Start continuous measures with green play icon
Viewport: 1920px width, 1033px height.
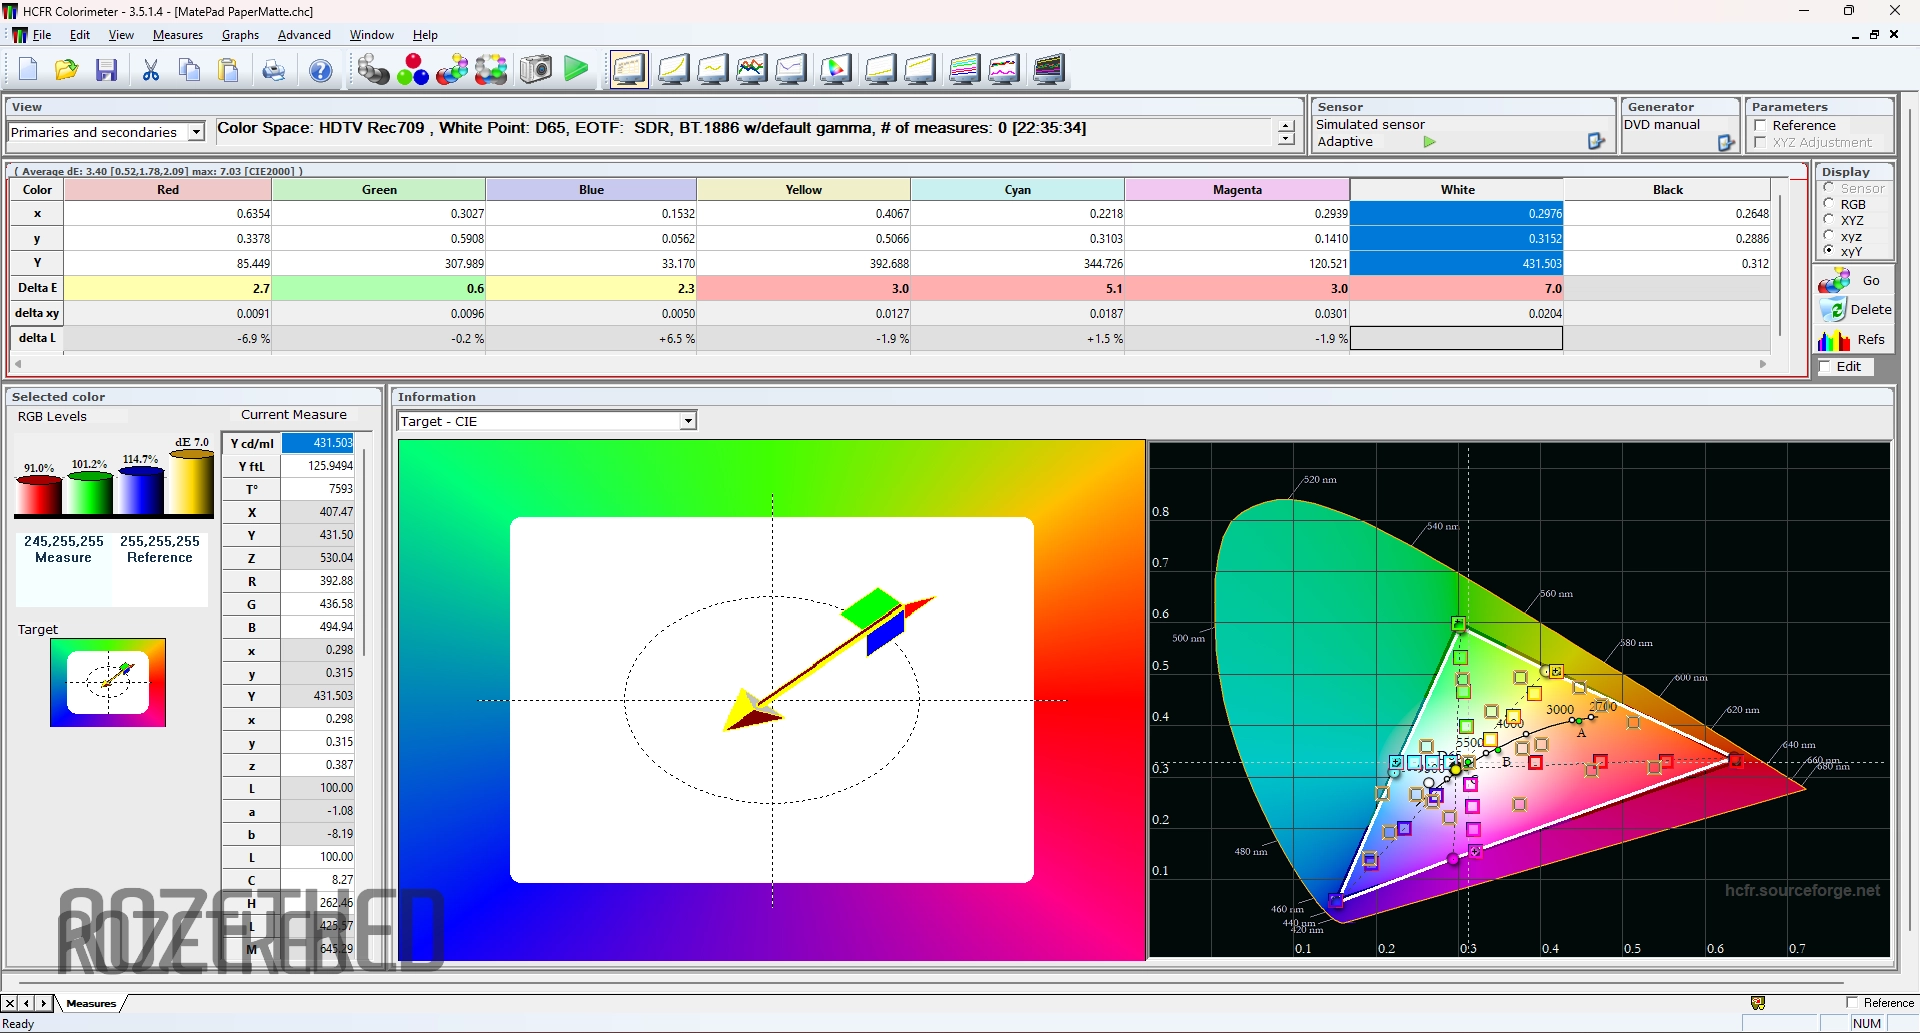click(x=576, y=70)
